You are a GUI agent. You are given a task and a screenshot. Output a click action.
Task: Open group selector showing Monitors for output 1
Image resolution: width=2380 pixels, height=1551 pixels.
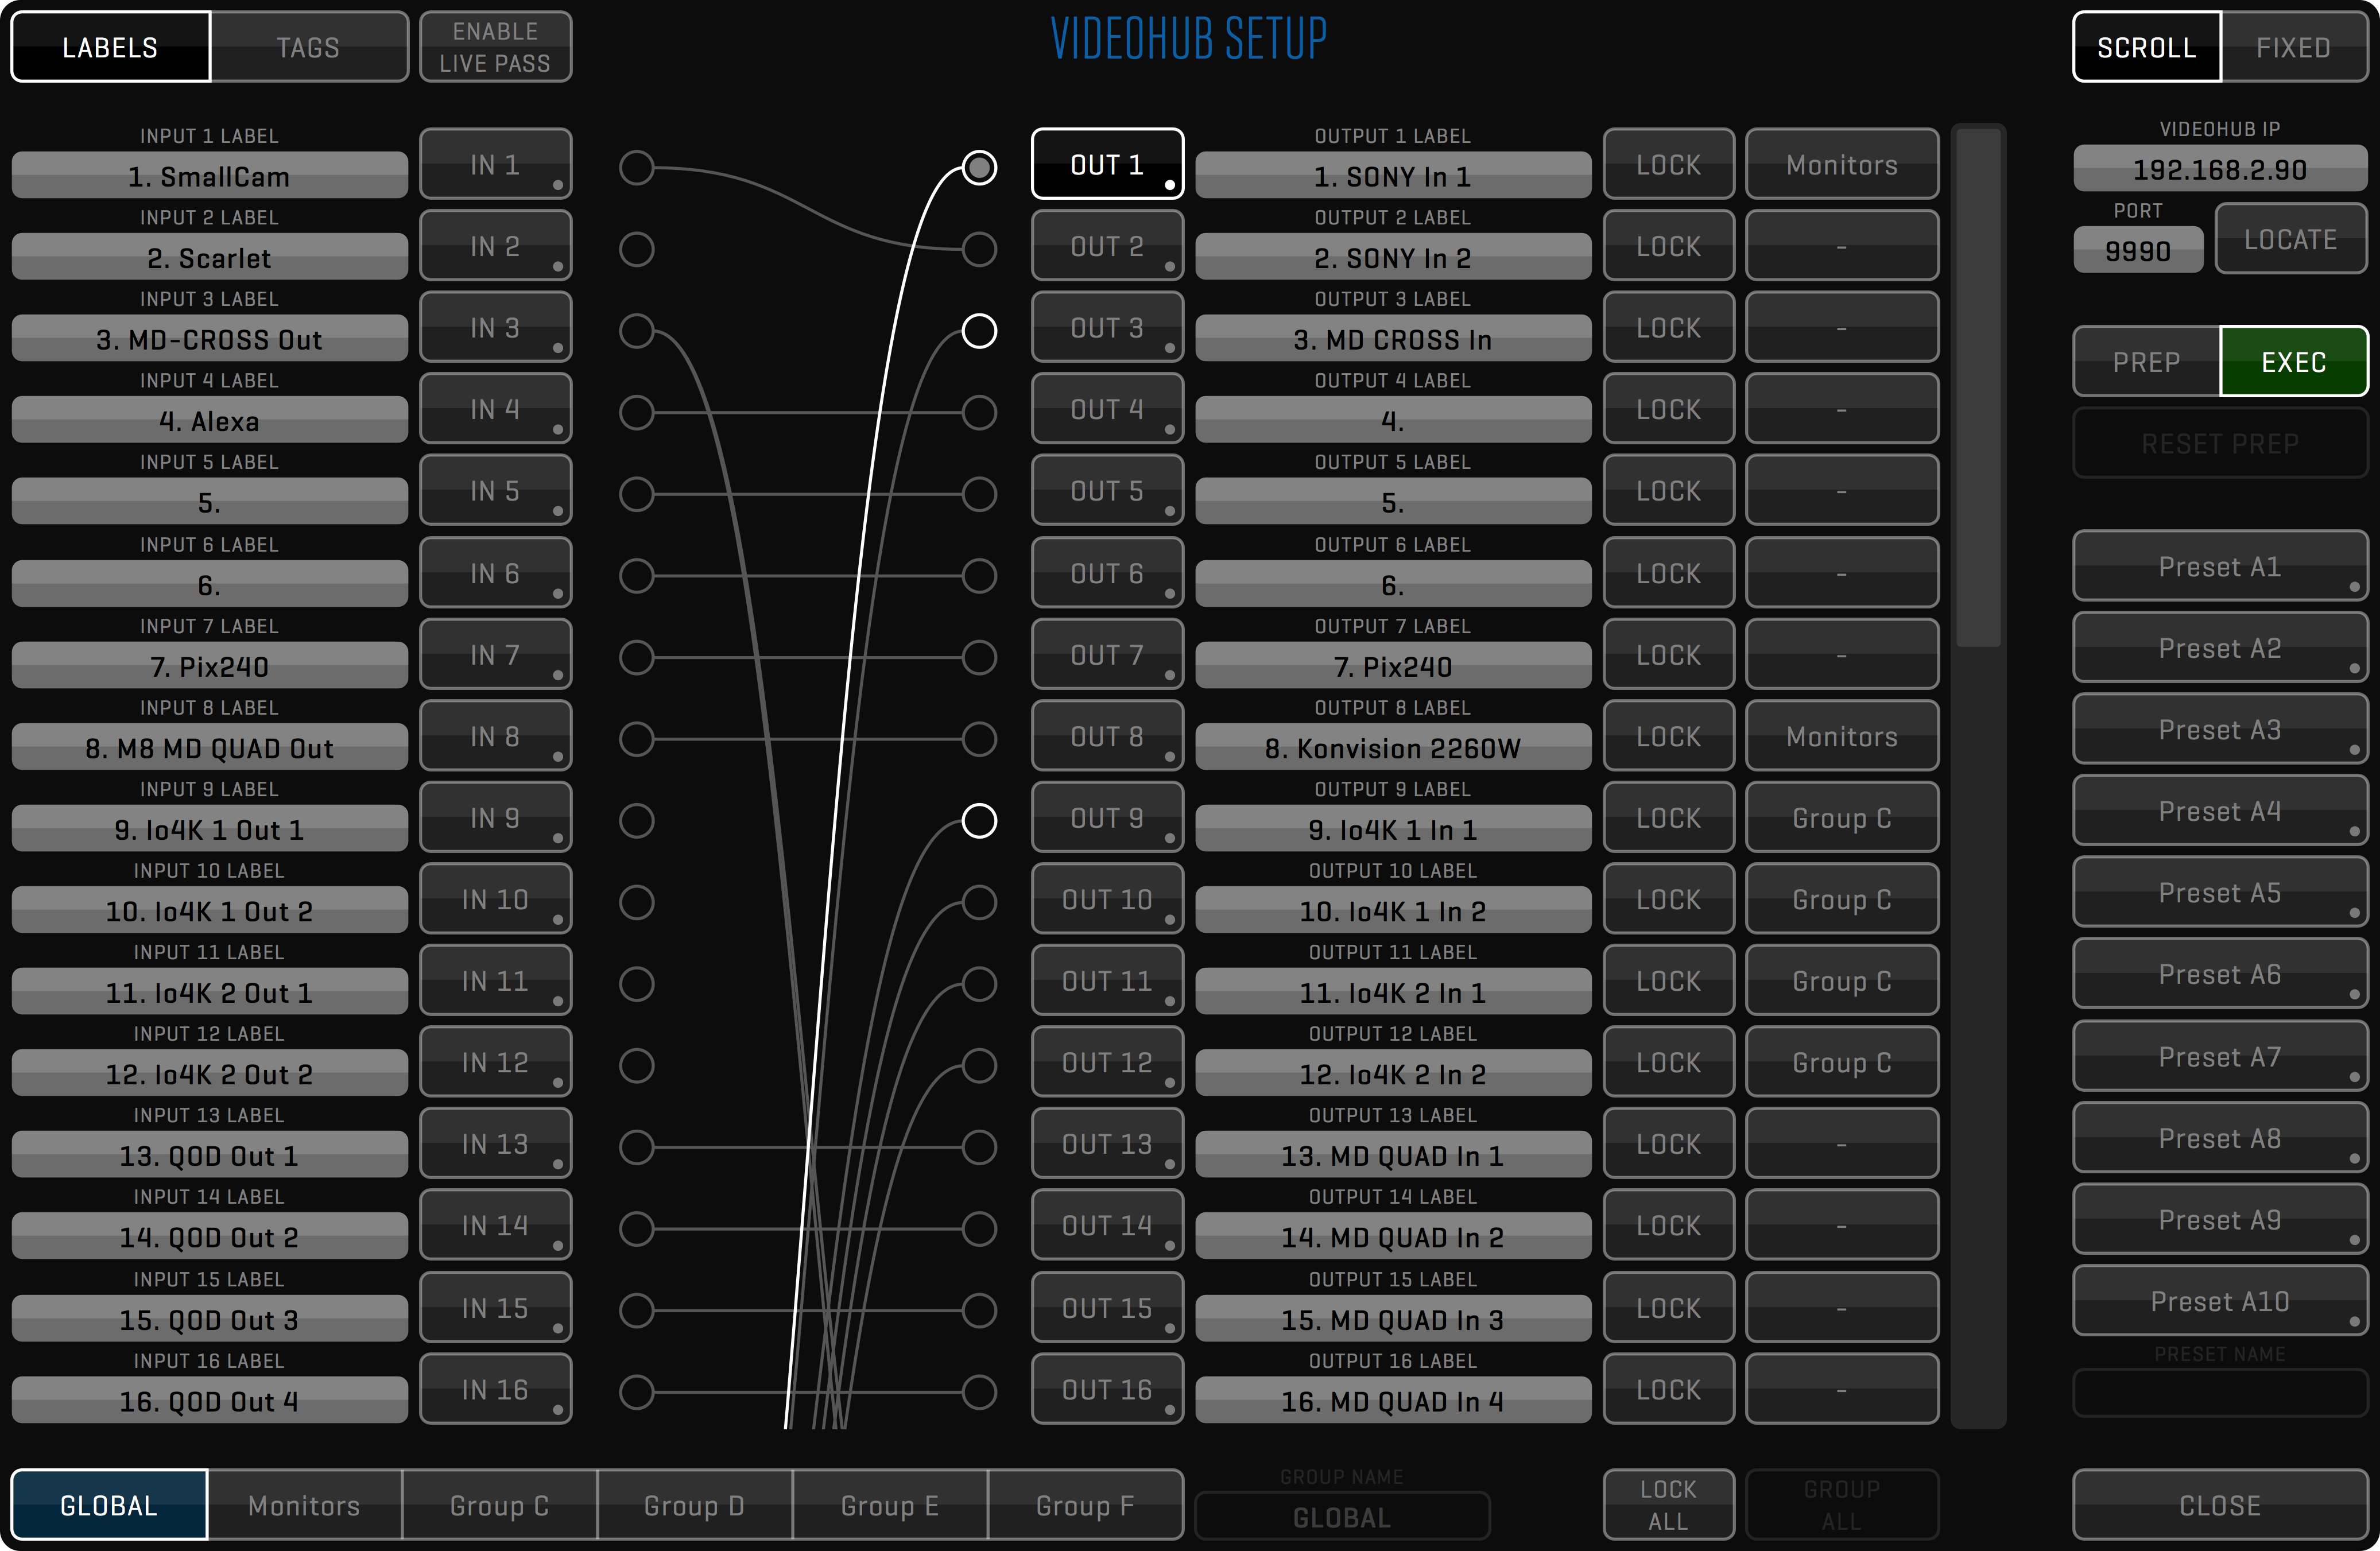(1841, 165)
